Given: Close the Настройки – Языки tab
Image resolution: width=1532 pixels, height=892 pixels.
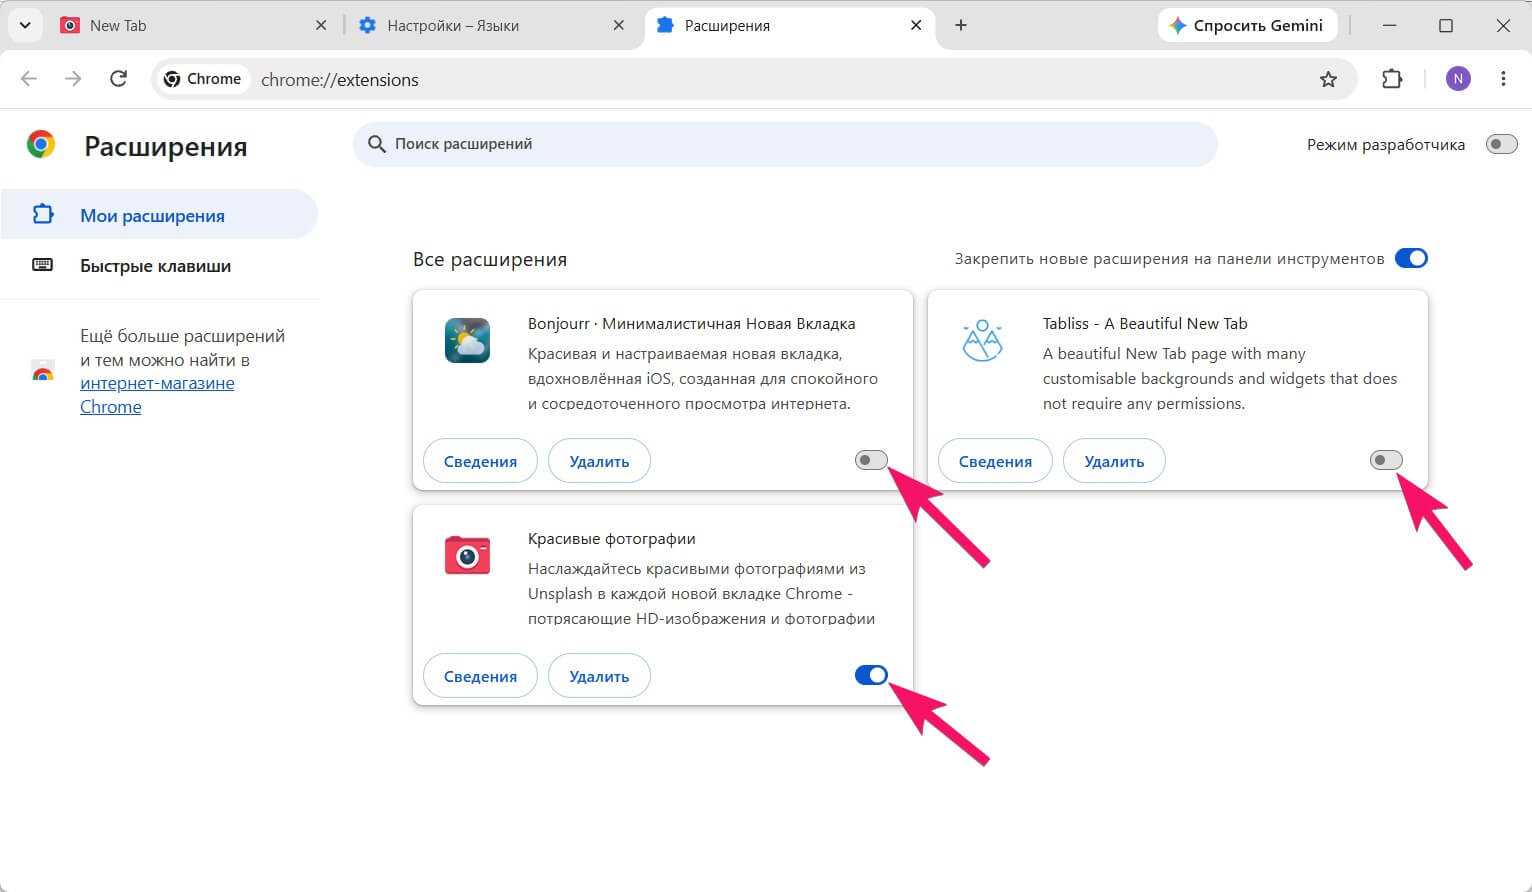Looking at the screenshot, I should [619, 25].
